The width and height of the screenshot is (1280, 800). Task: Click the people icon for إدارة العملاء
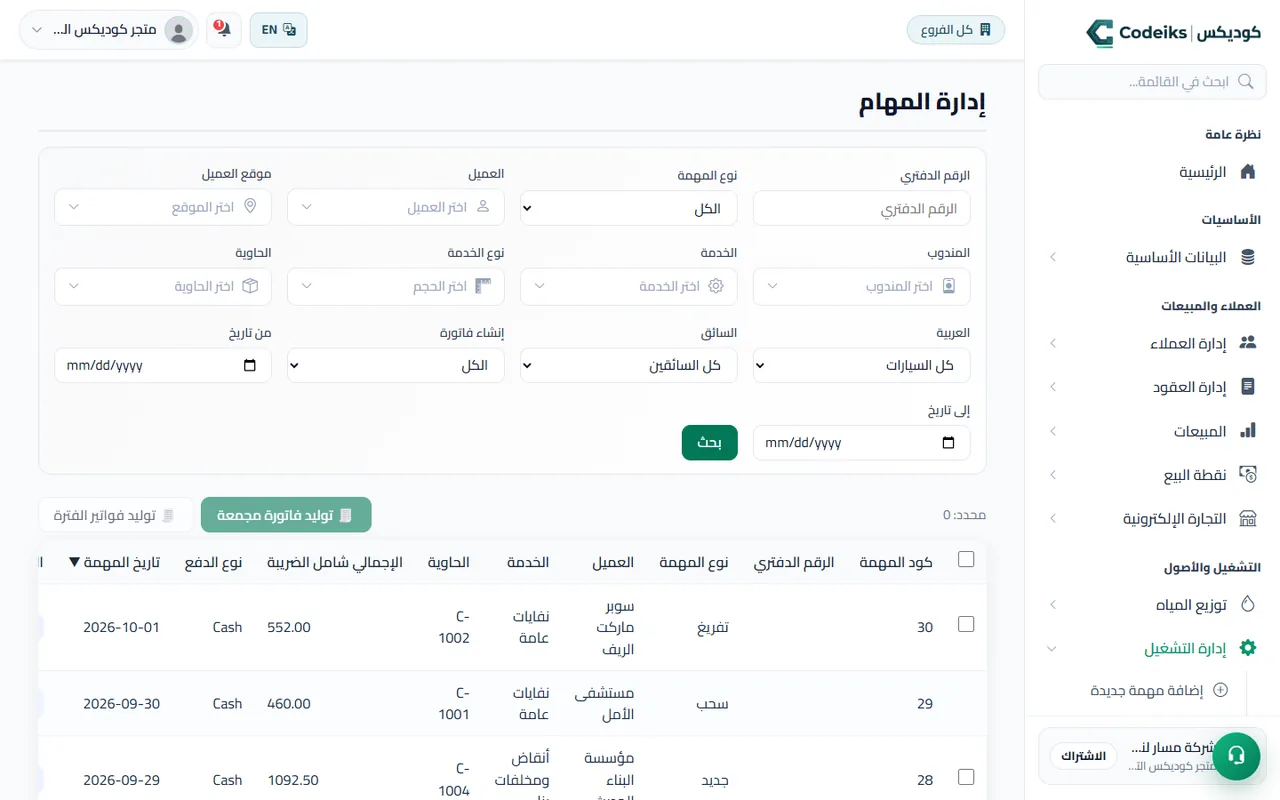pos(1247,343)
